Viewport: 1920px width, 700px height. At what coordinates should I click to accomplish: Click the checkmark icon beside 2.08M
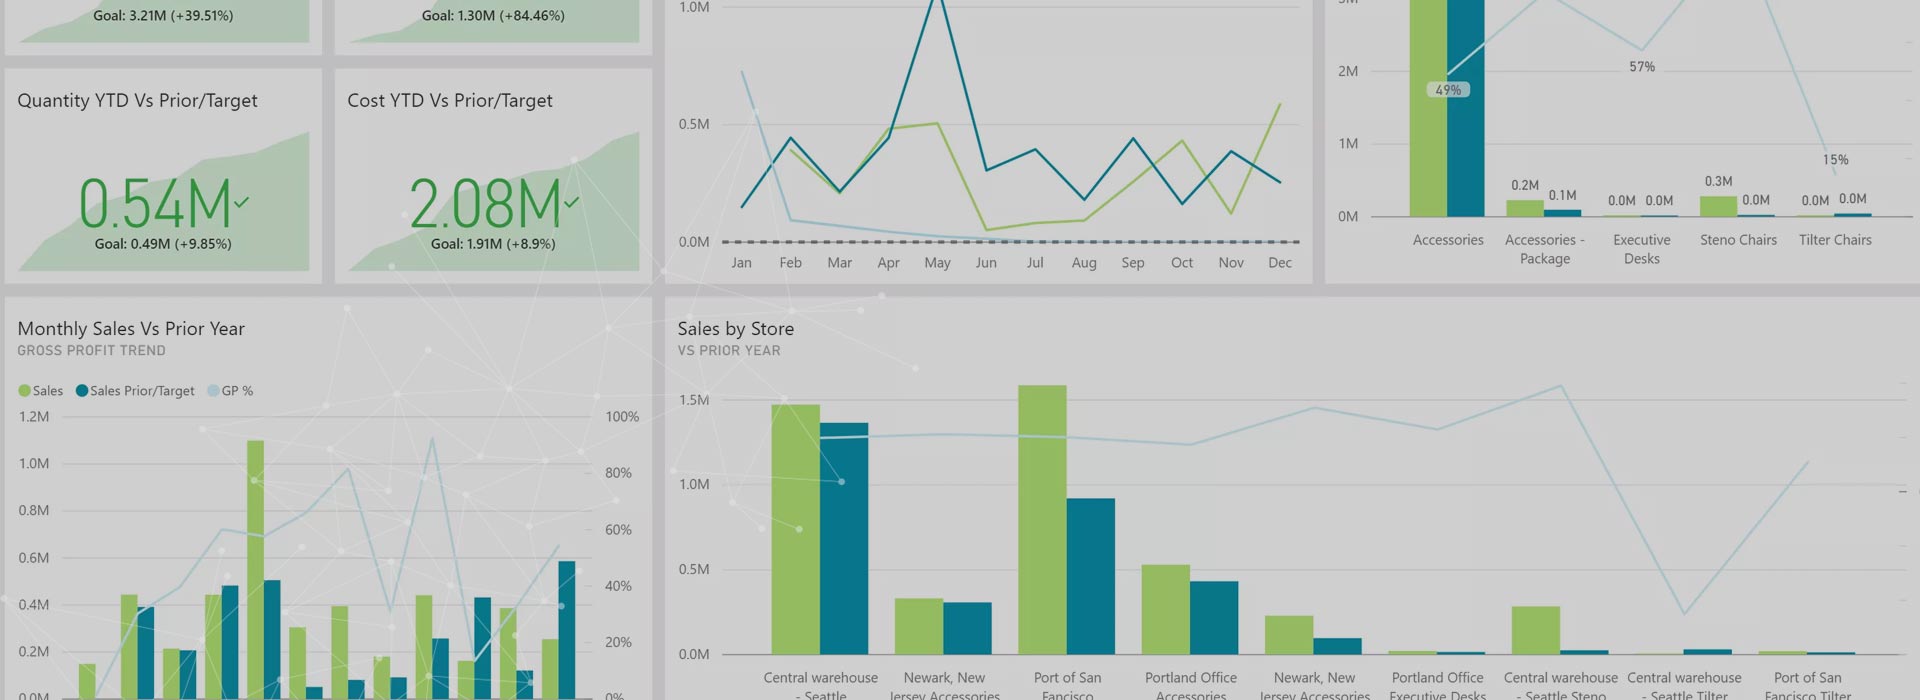click(x=571, y=202)
